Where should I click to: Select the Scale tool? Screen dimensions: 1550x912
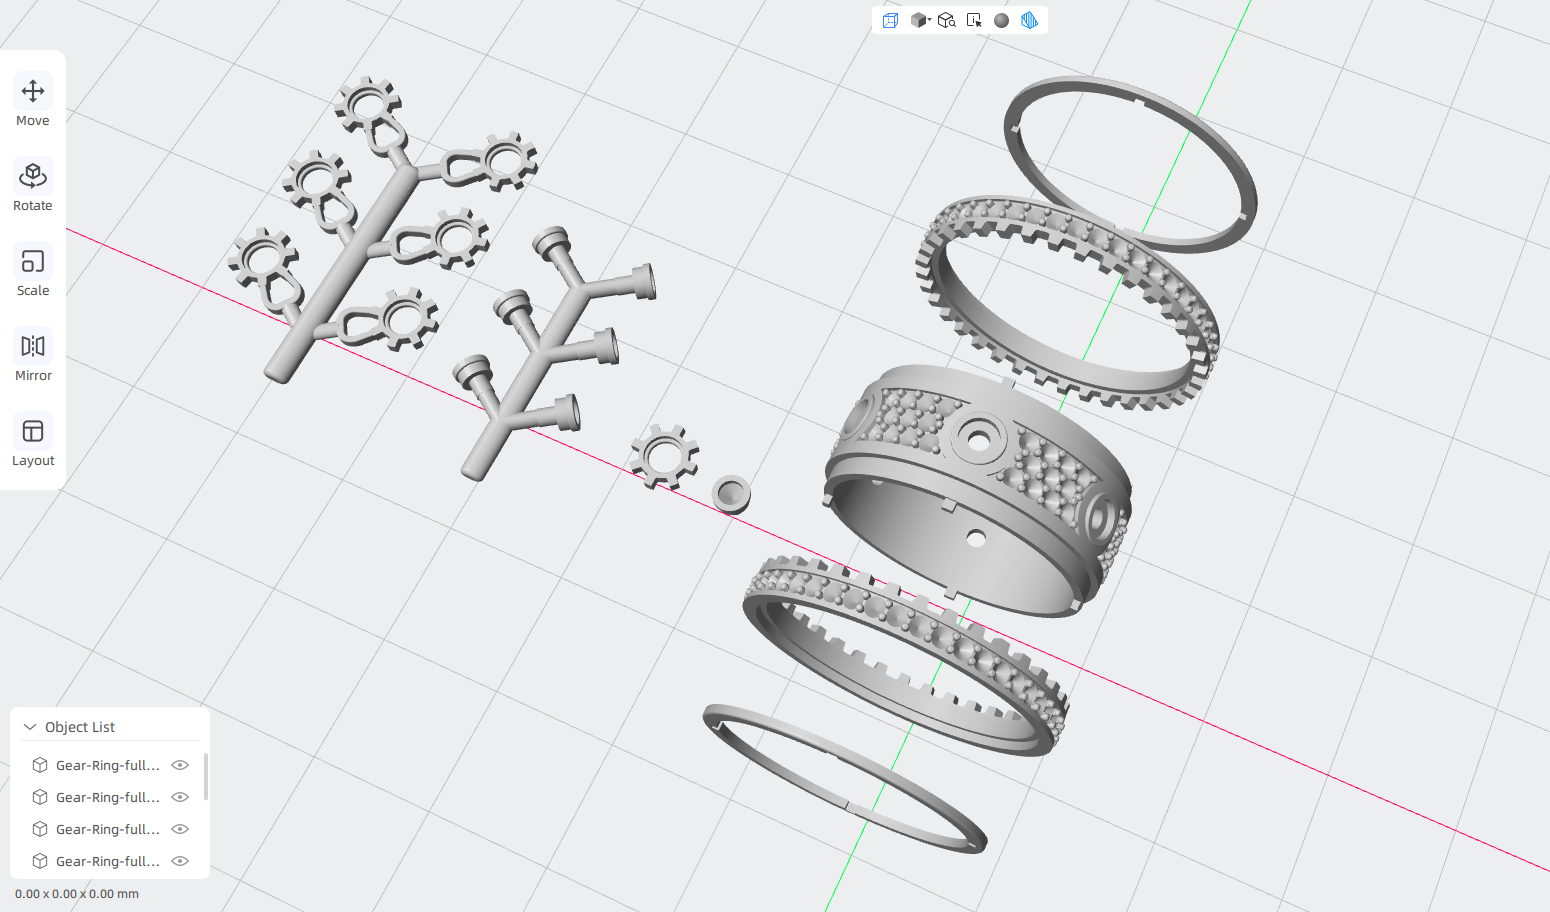33,271
